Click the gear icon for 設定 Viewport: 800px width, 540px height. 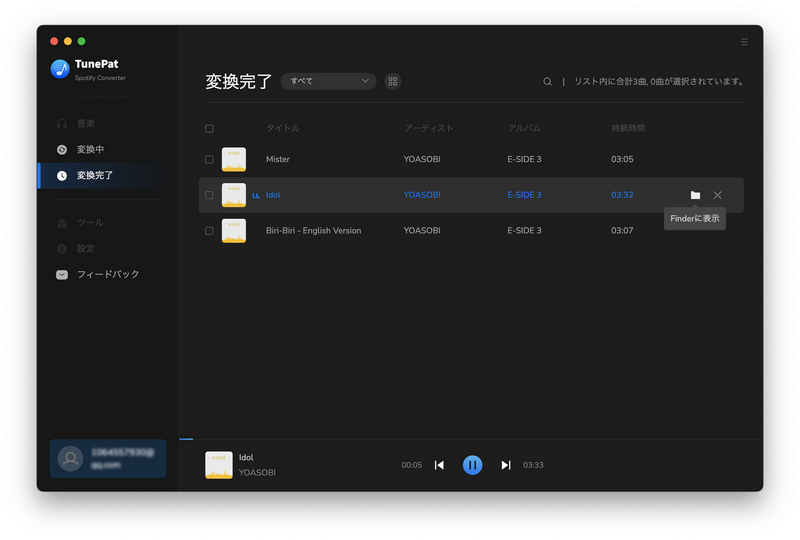[x=62, y=249]
